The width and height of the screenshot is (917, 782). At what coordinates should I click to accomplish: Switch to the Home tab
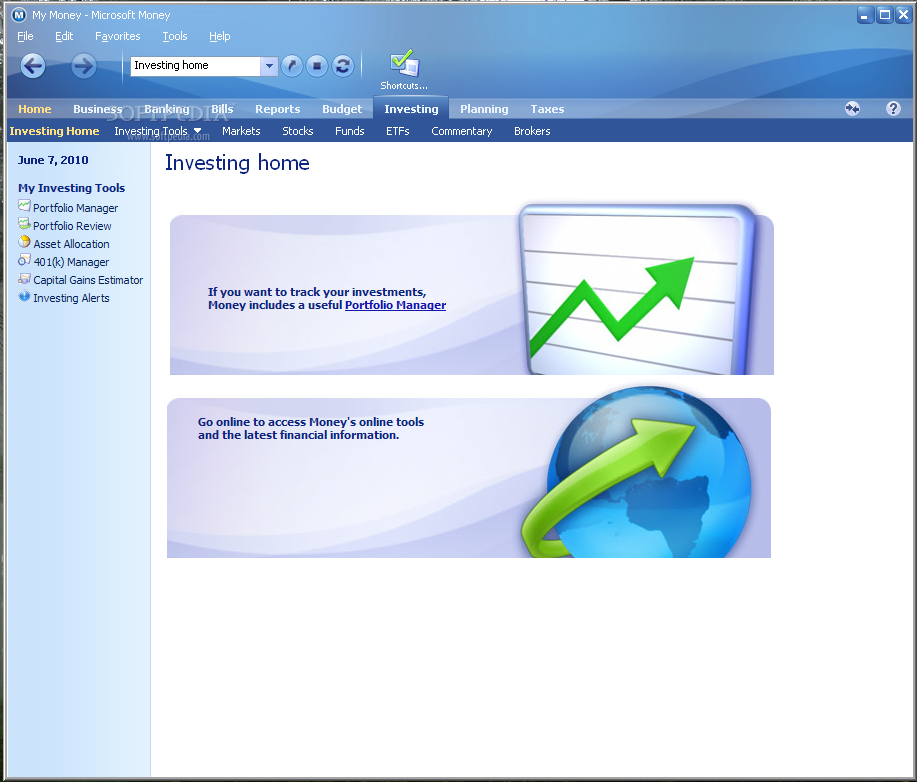tap(35, 109)
